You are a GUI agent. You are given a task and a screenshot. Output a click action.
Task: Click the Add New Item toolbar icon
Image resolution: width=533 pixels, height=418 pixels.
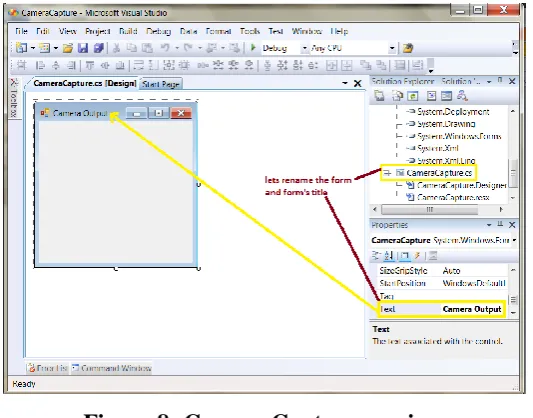tap(44, 48)
